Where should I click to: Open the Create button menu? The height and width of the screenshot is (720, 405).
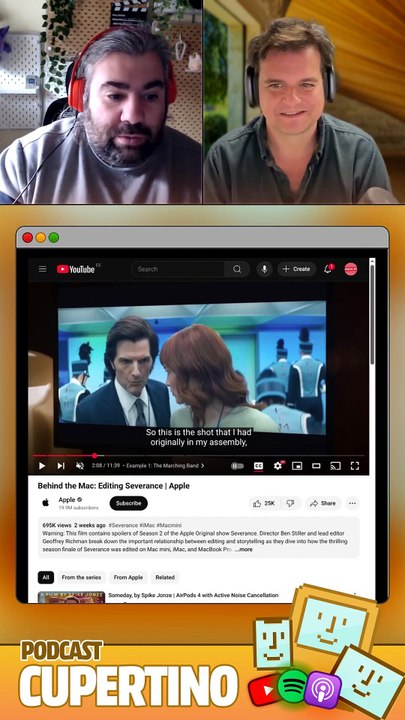(x=297, y=269)
